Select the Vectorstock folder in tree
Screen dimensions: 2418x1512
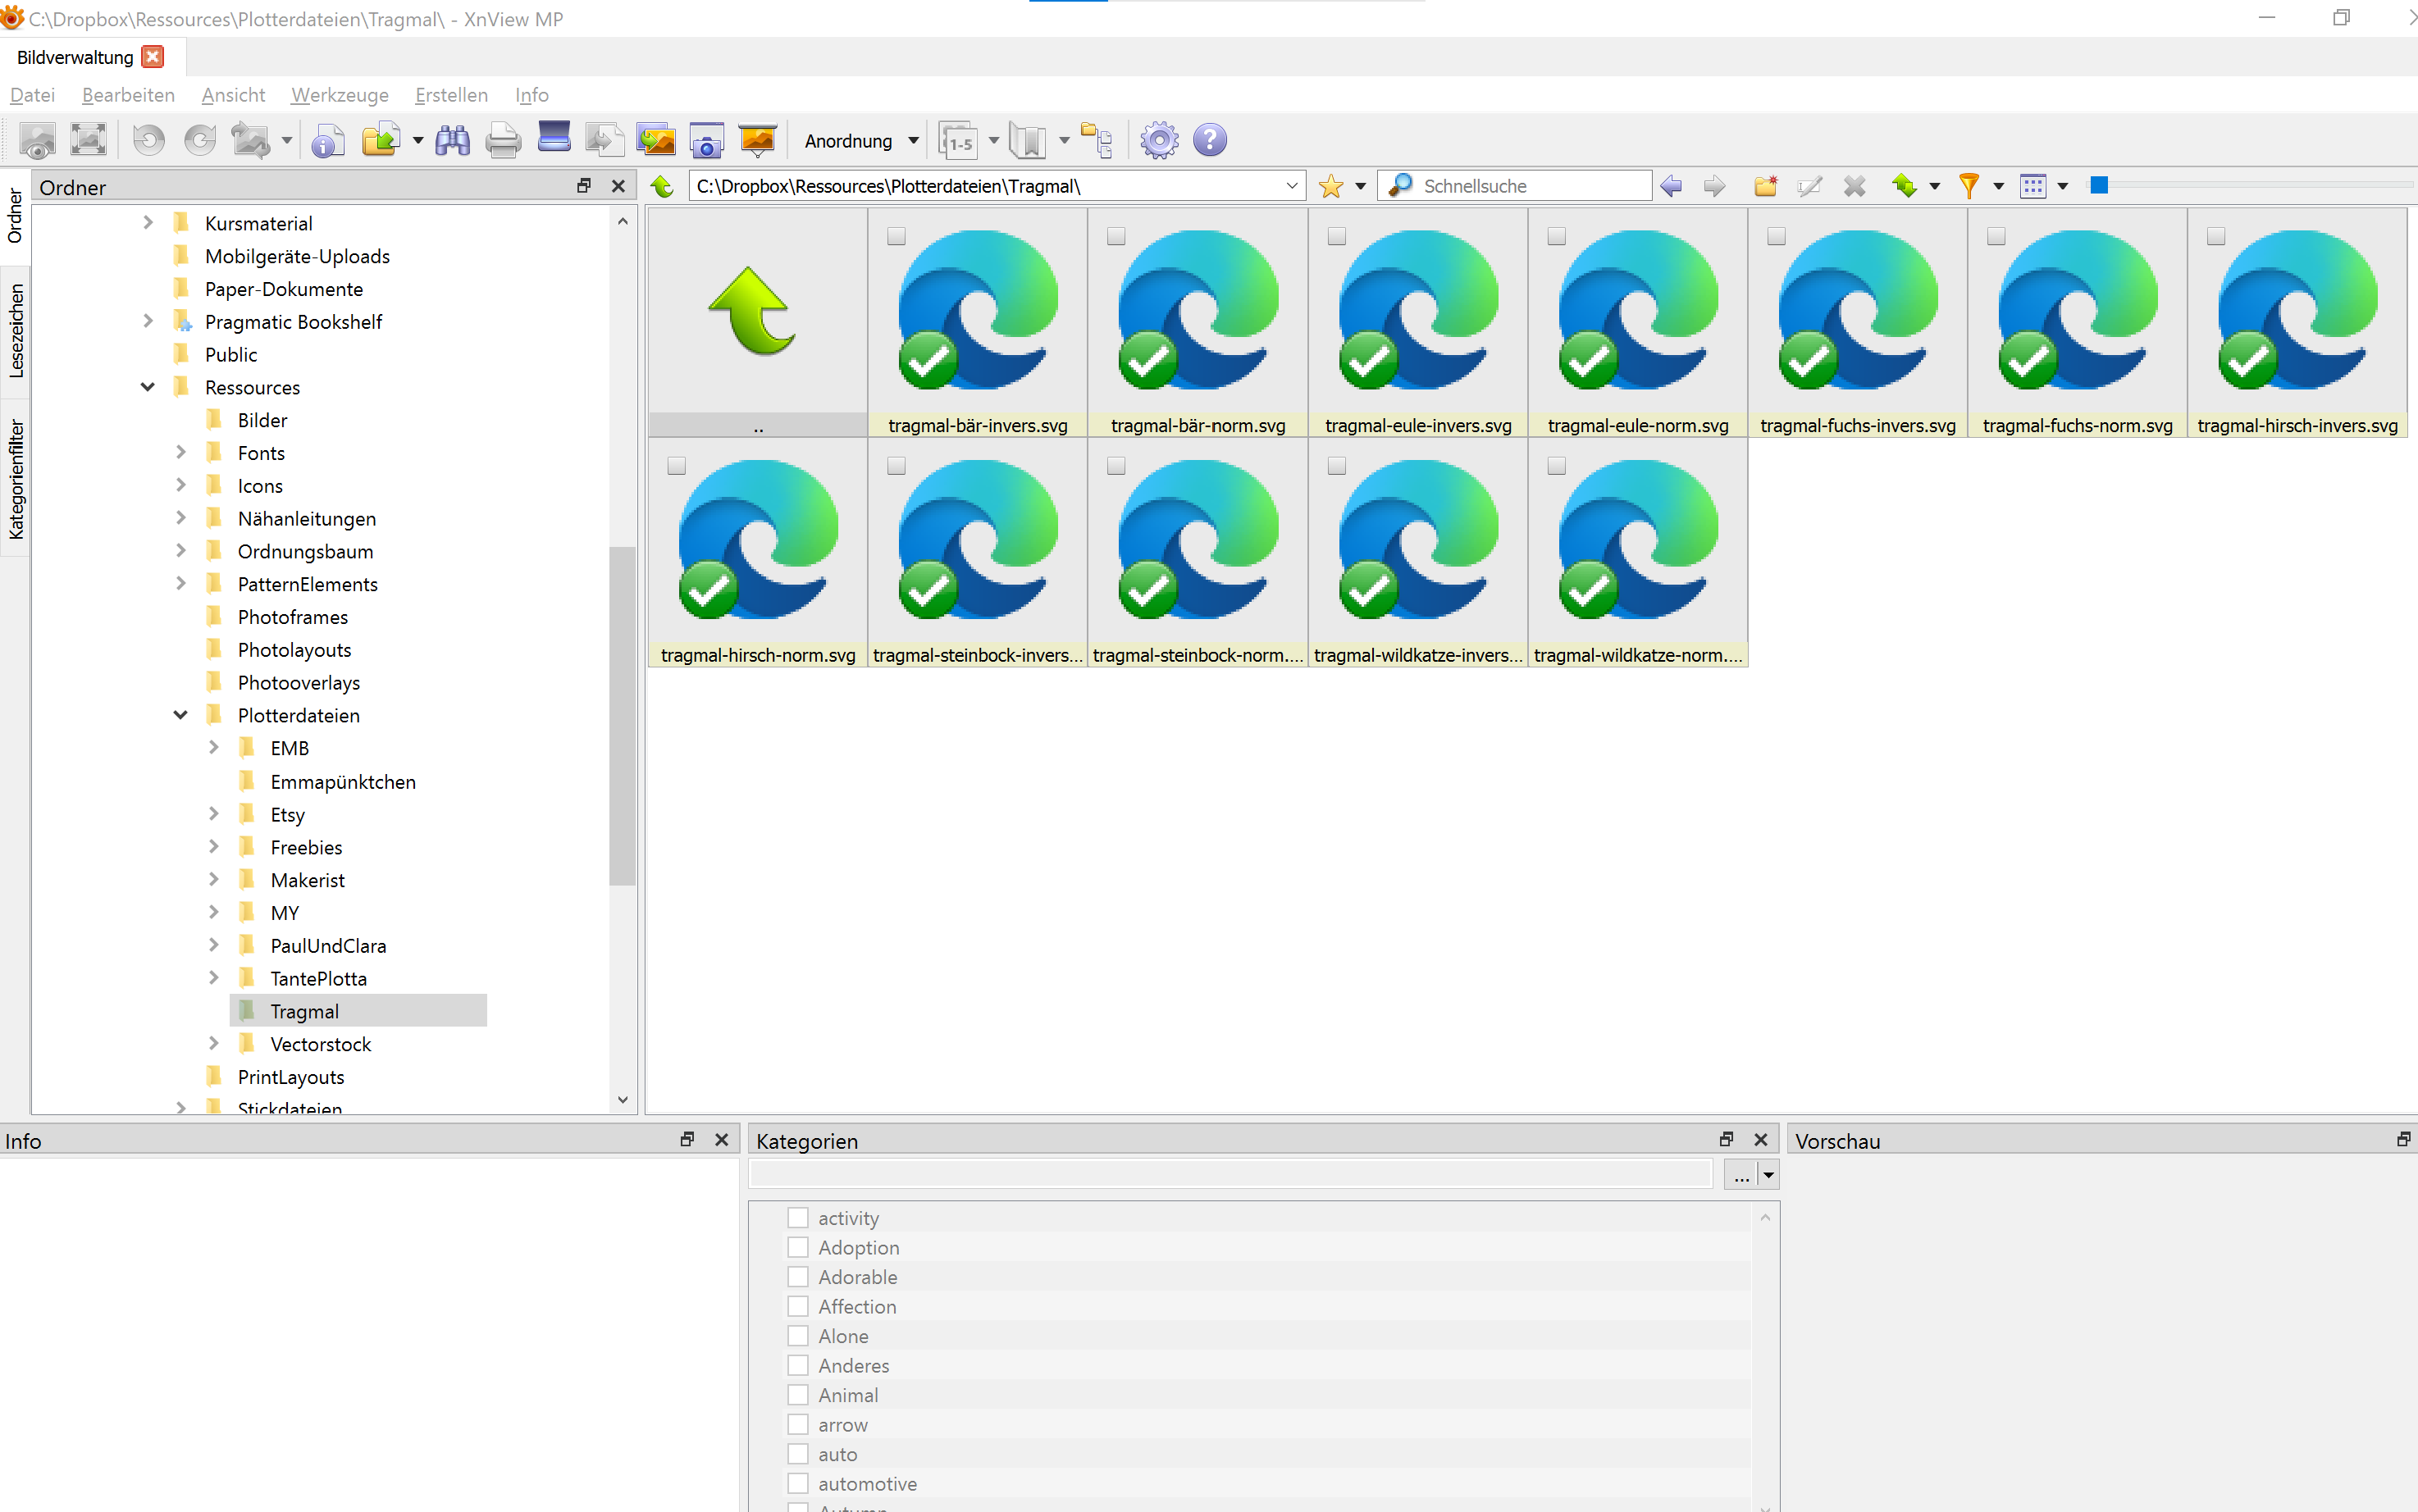point(320,1044)
